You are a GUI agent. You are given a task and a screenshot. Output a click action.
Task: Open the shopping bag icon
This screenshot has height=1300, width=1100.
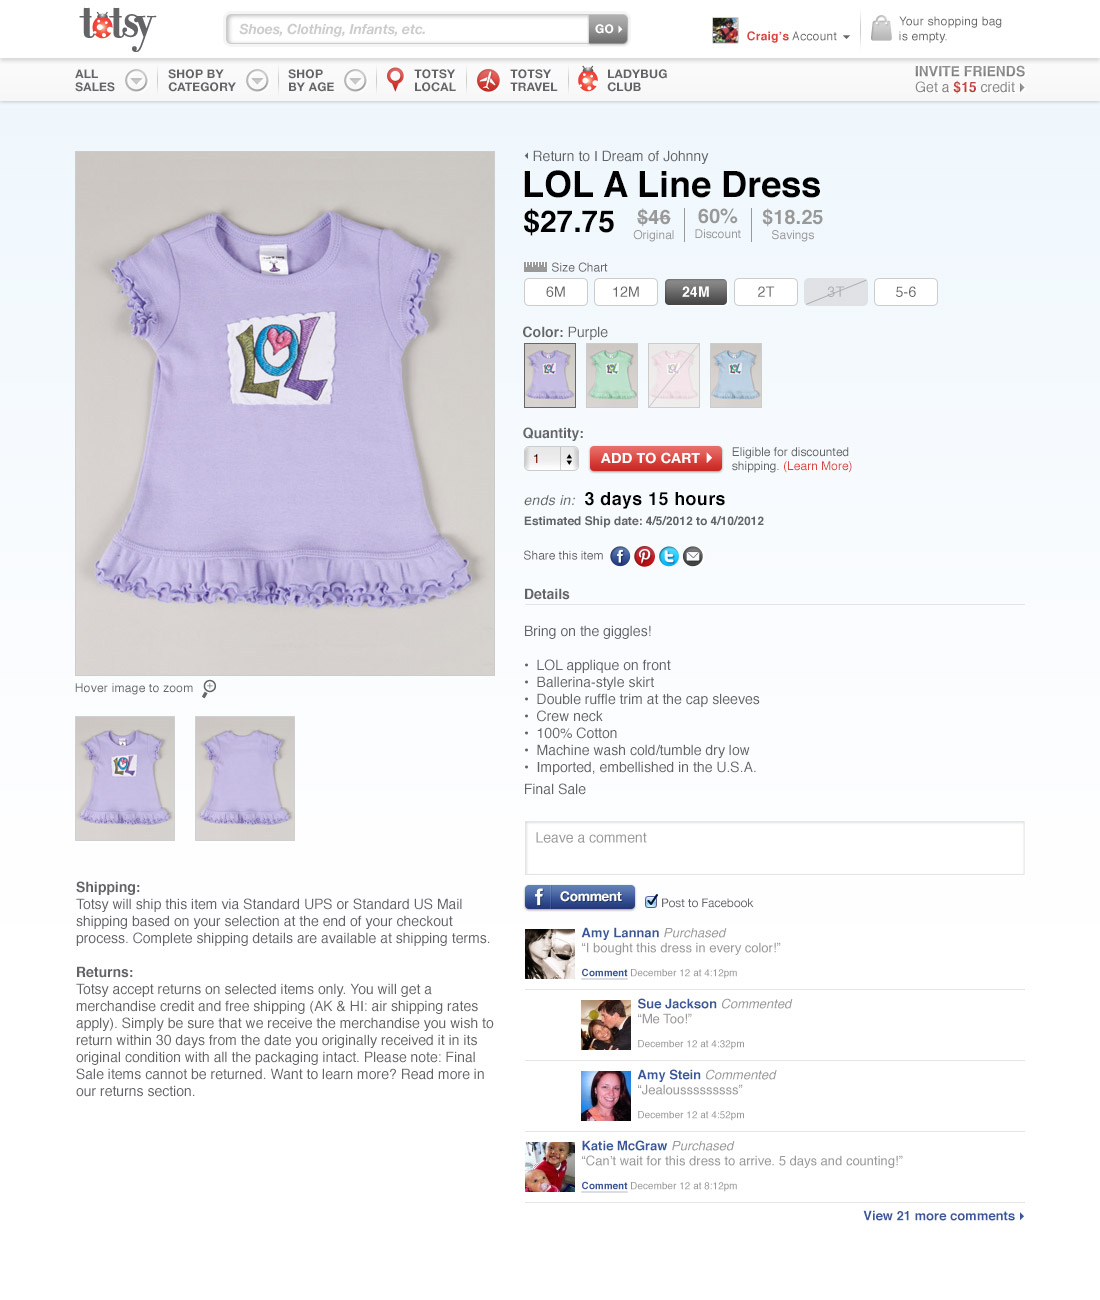[881, 28]
